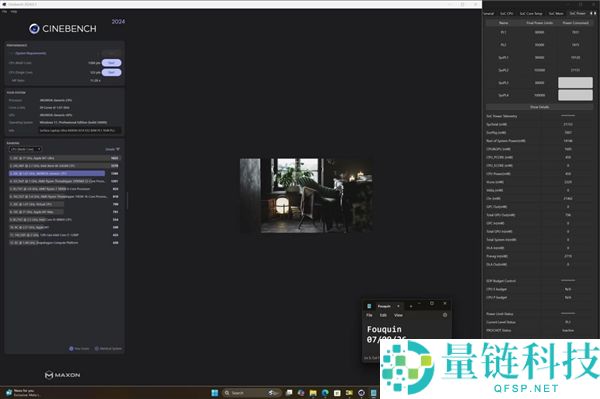The height and width of the screenshot is (399, 600).
Task: Select the Snapdragon Compute Platform ranking row
Action: pyautogui.click(x=64, y=243)
